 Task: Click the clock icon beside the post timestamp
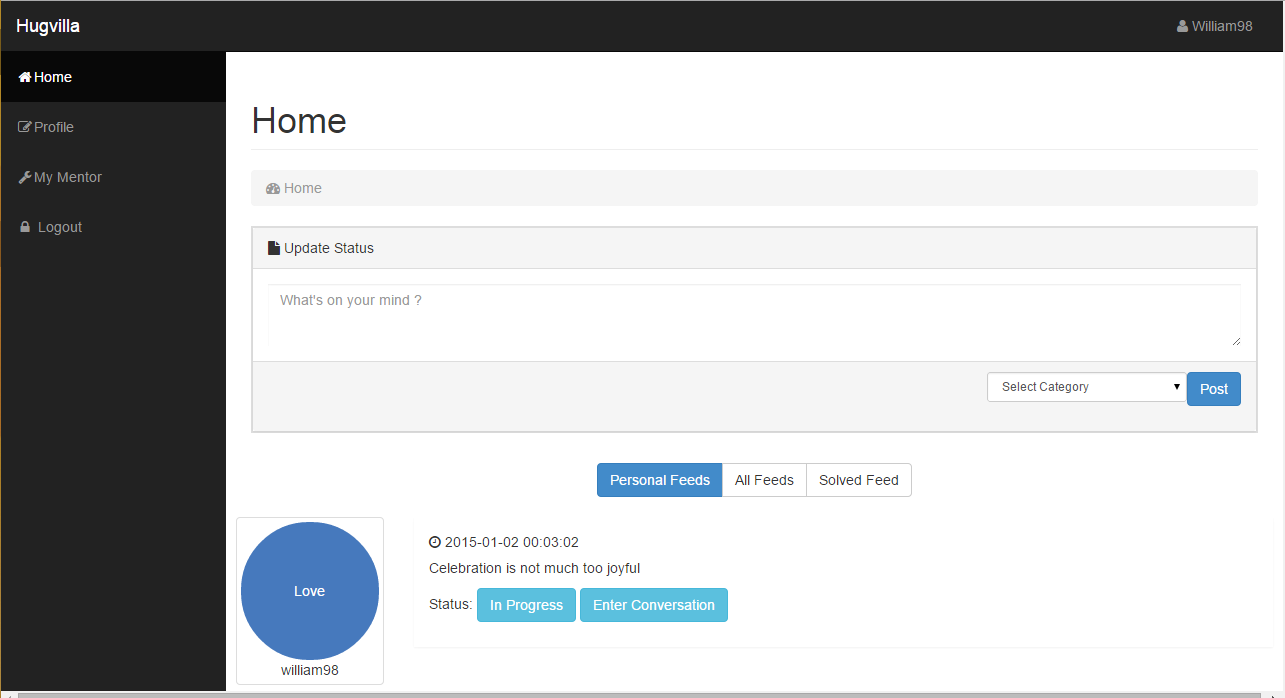point(435,542)
